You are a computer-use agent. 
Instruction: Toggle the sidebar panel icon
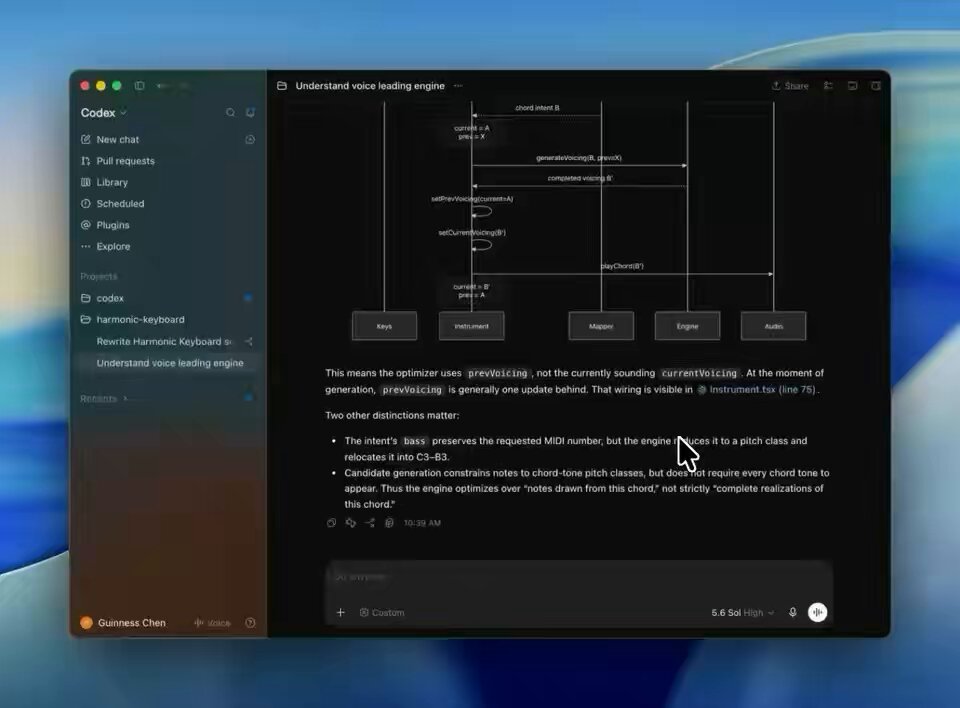(140, 86)
